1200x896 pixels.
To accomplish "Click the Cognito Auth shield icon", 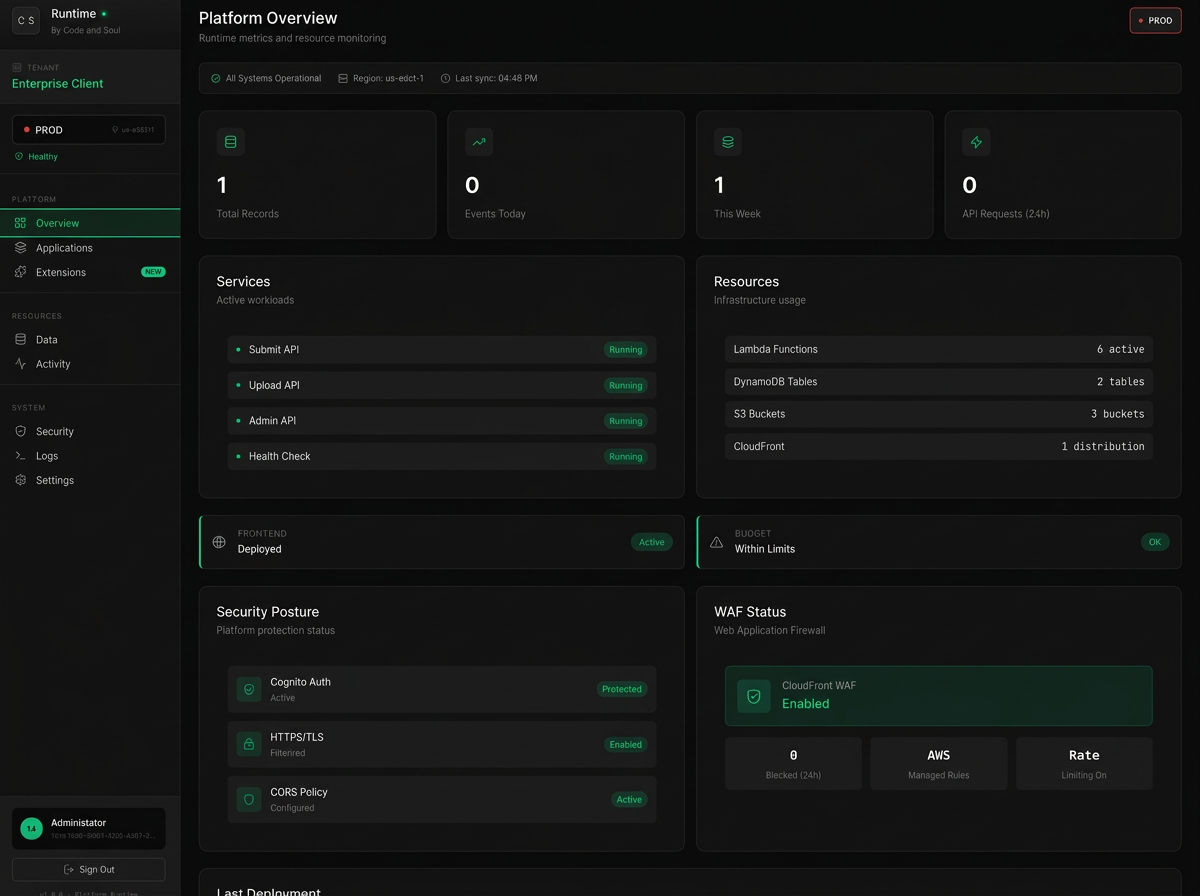I will pos(248,689).
